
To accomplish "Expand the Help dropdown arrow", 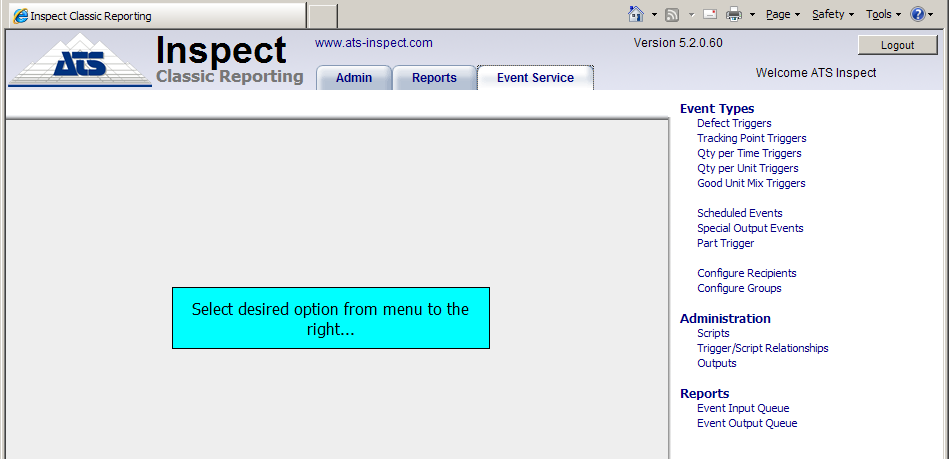I will 931,15.
